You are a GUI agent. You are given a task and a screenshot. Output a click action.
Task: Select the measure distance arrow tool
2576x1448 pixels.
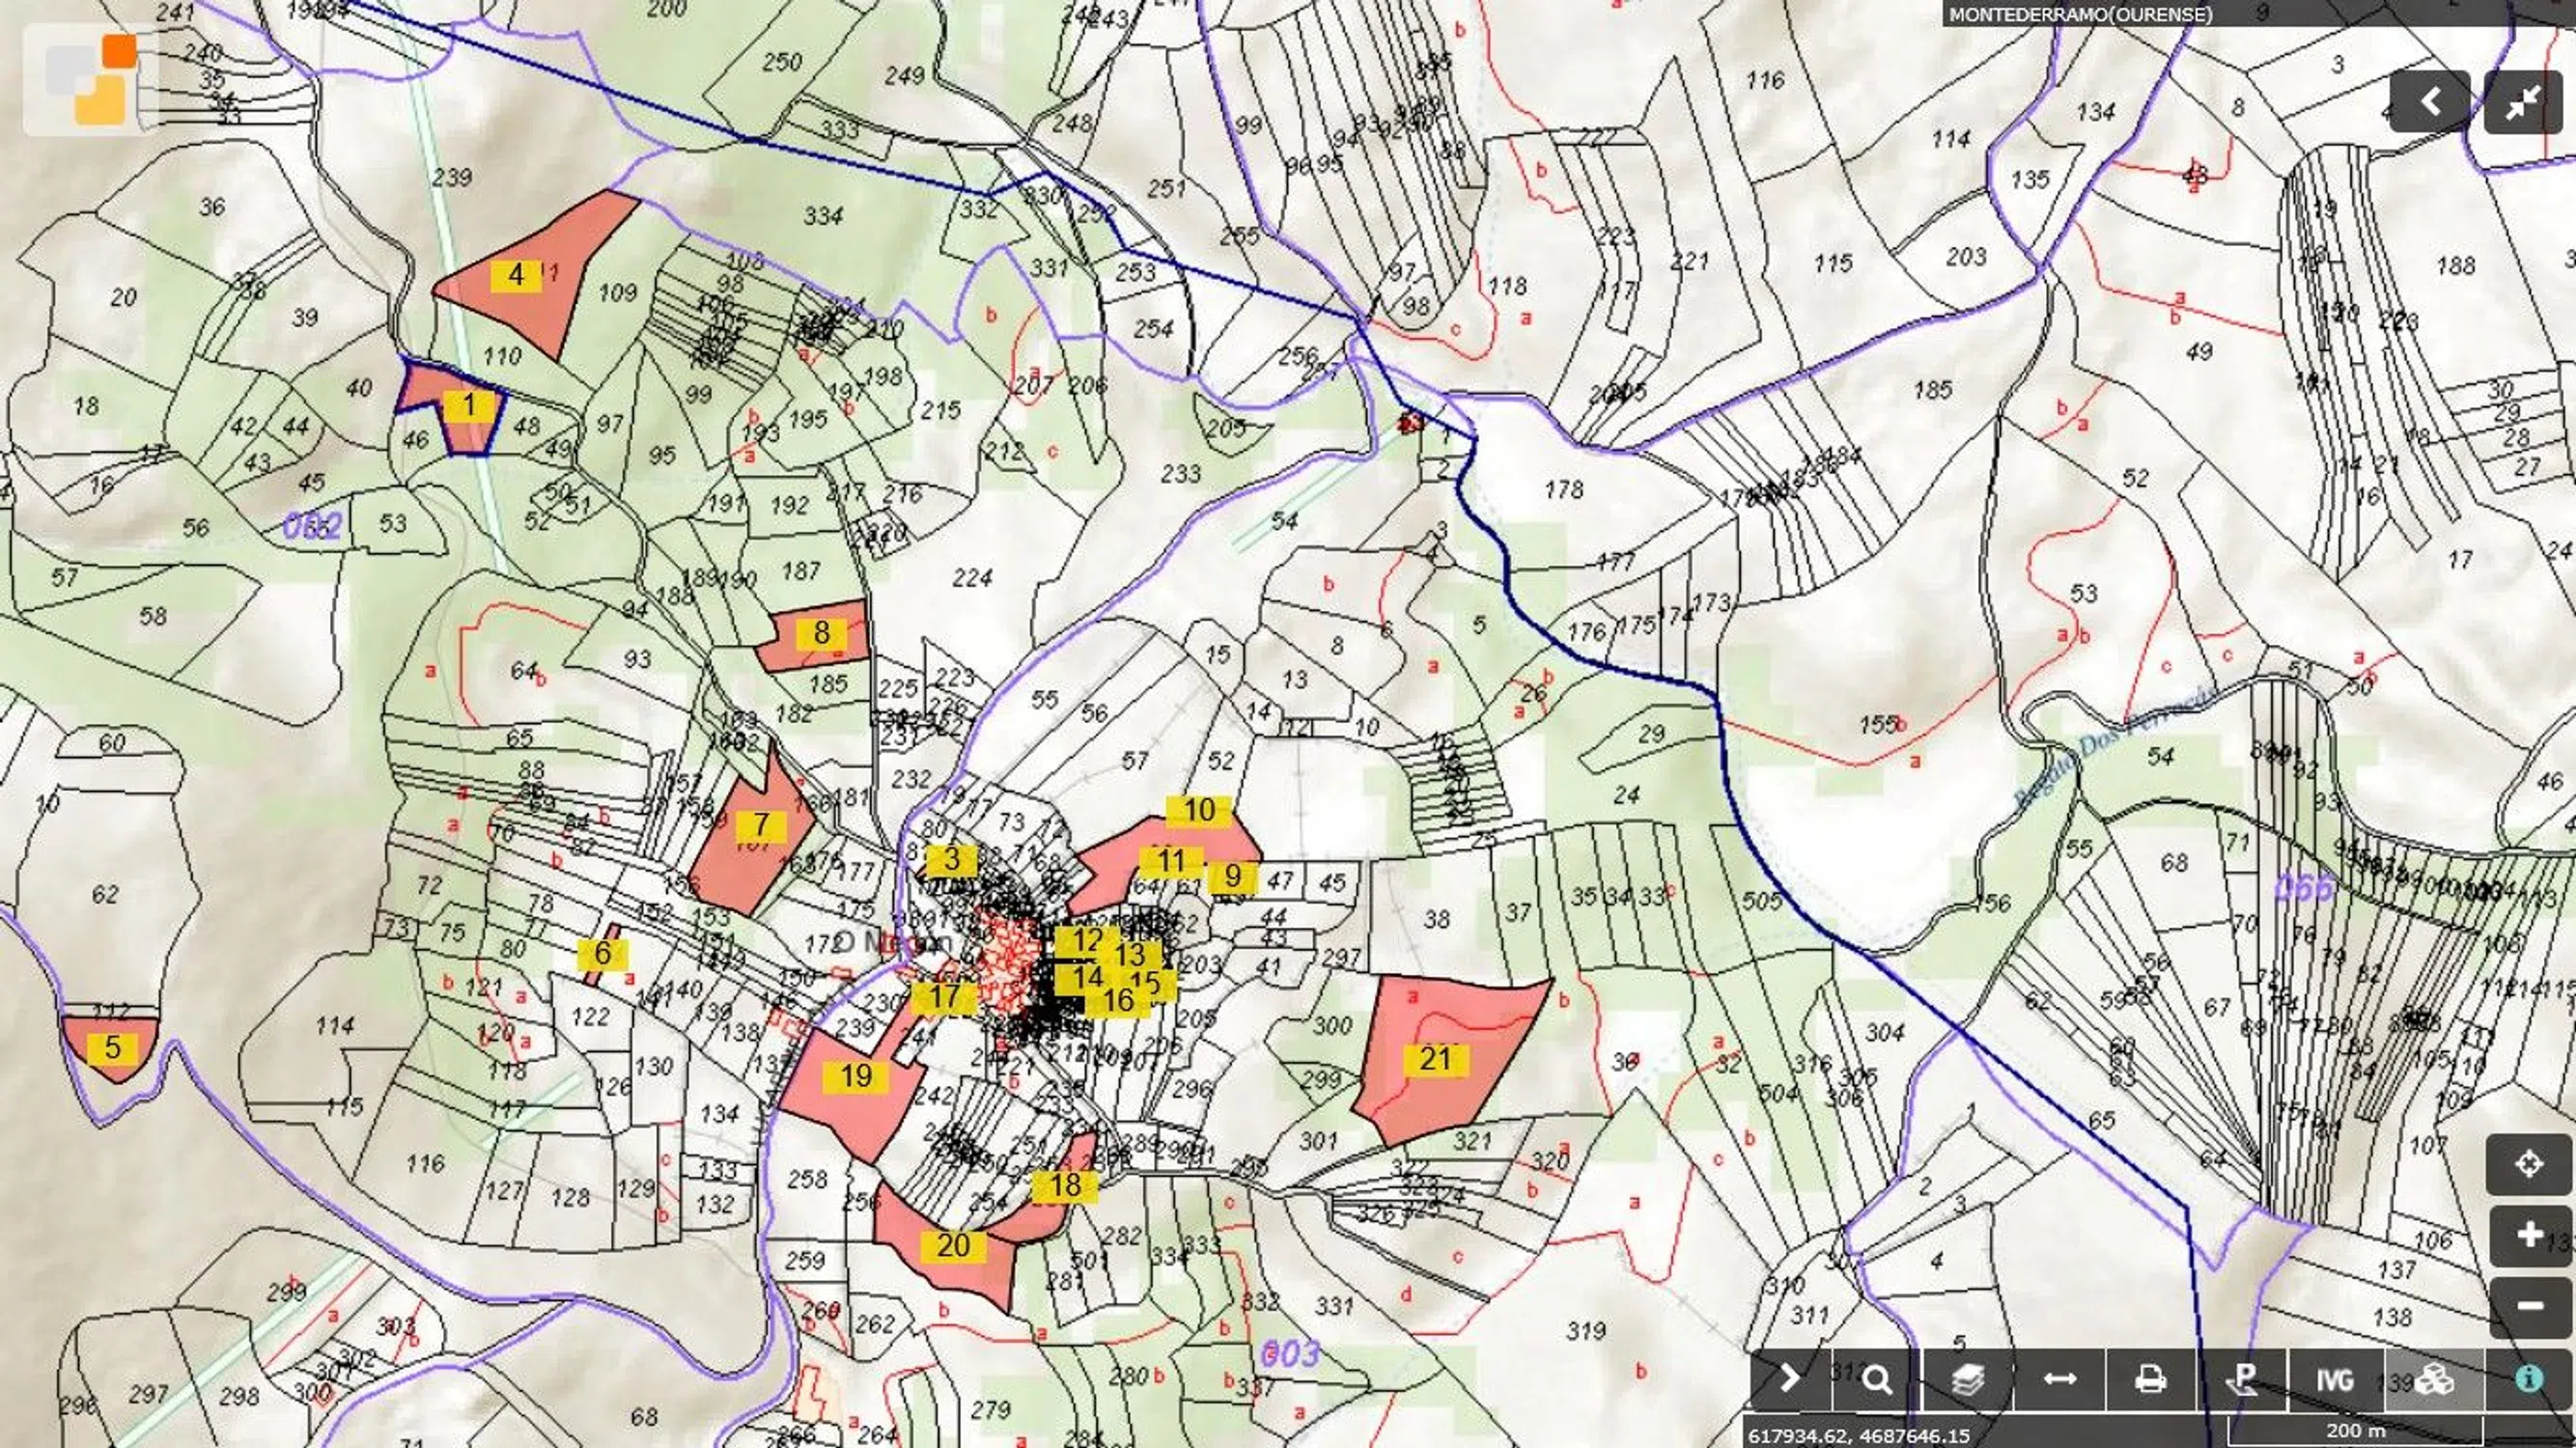point(2059,1380)
